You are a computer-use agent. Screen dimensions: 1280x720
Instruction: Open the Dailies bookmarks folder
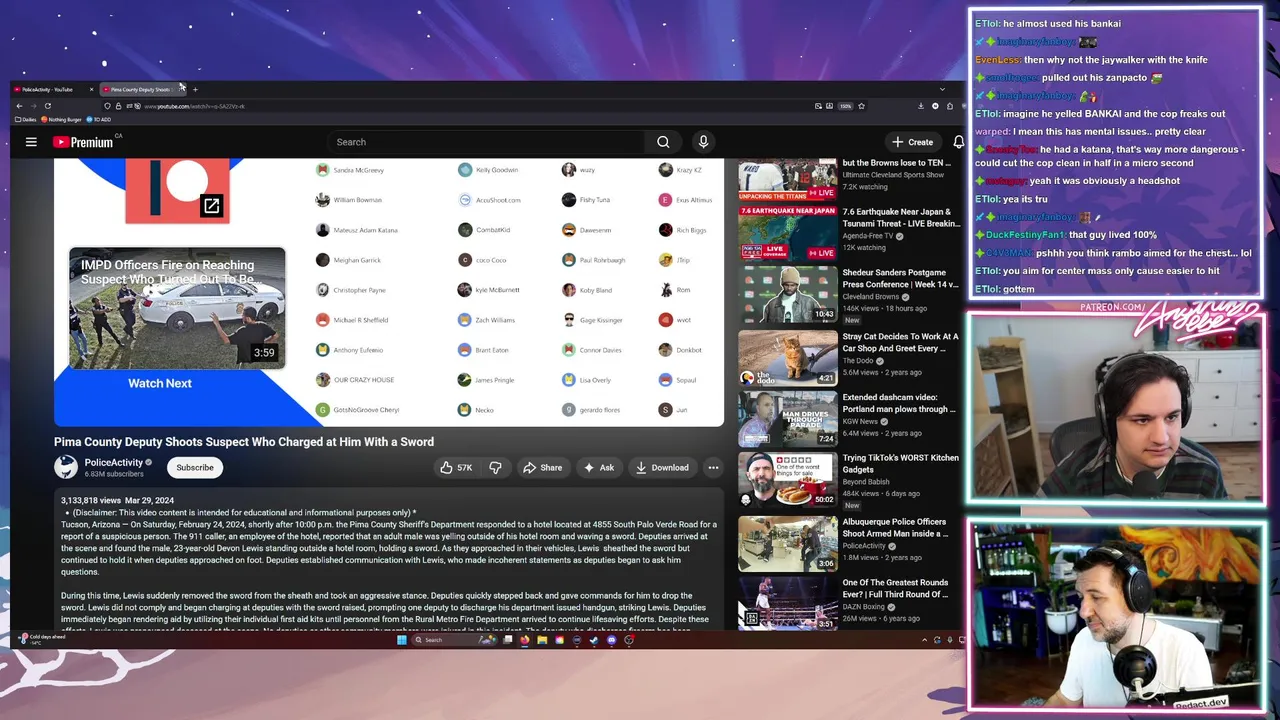click(x=27, y=119)
